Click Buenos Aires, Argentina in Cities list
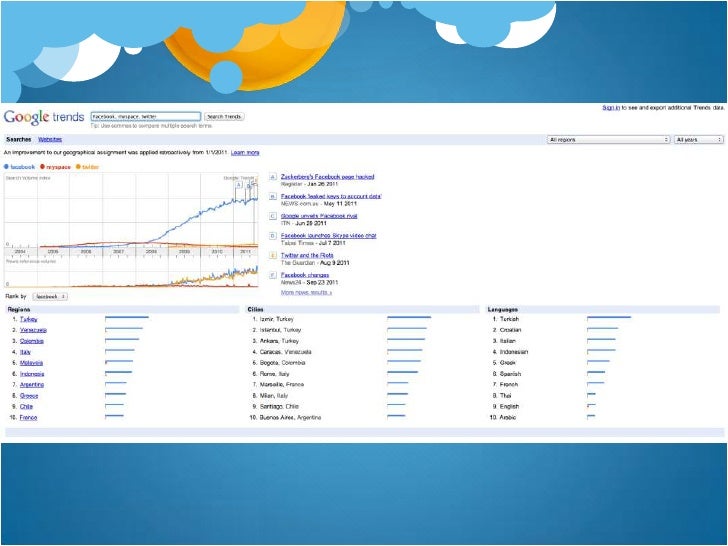Viewport: 728px width, 546px height. point(290,418)
